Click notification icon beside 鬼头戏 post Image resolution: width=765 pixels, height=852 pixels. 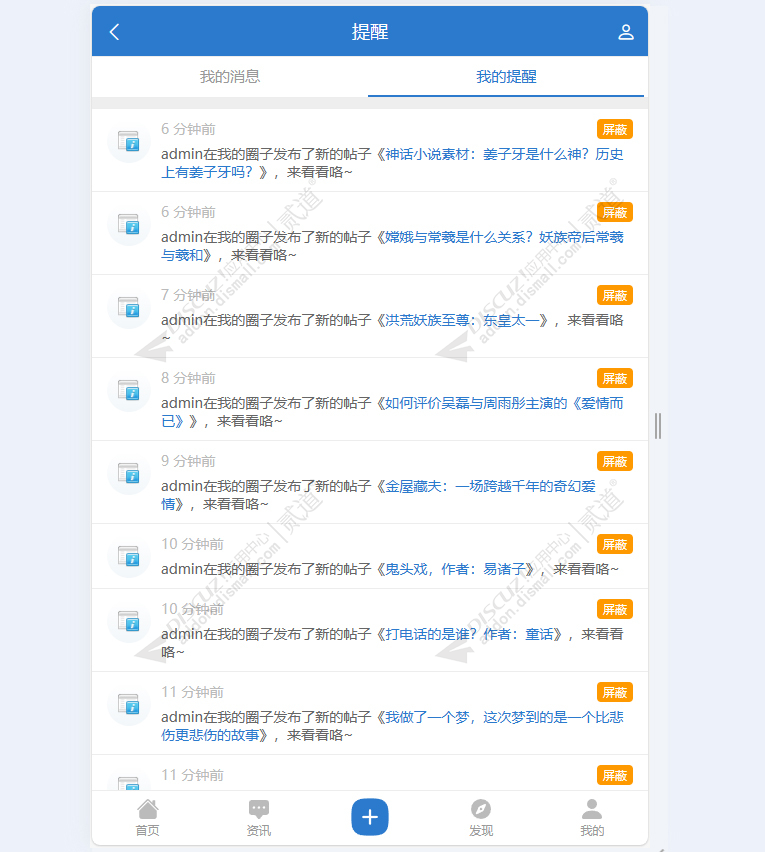(129, 556)
